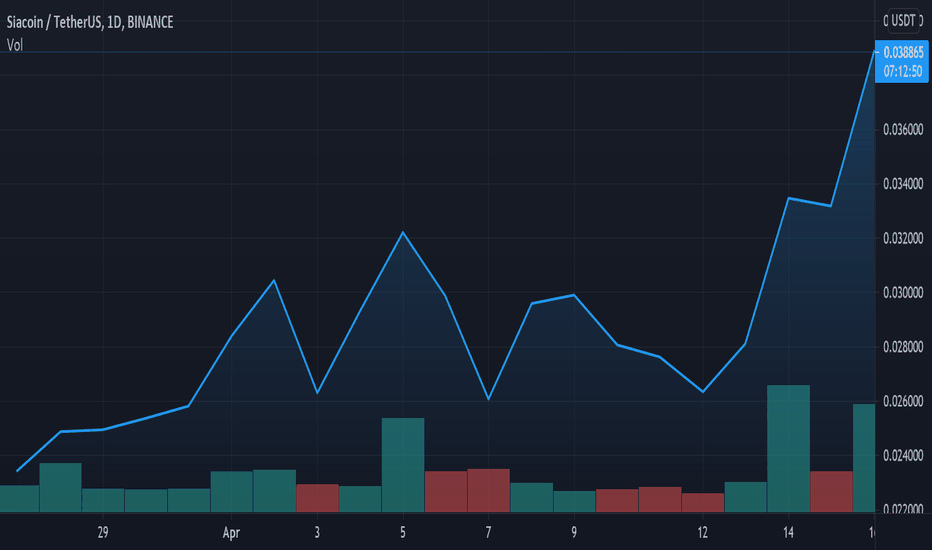Select the red volume bar above April 12
The image size is (932, 550).
coord(703,502)
